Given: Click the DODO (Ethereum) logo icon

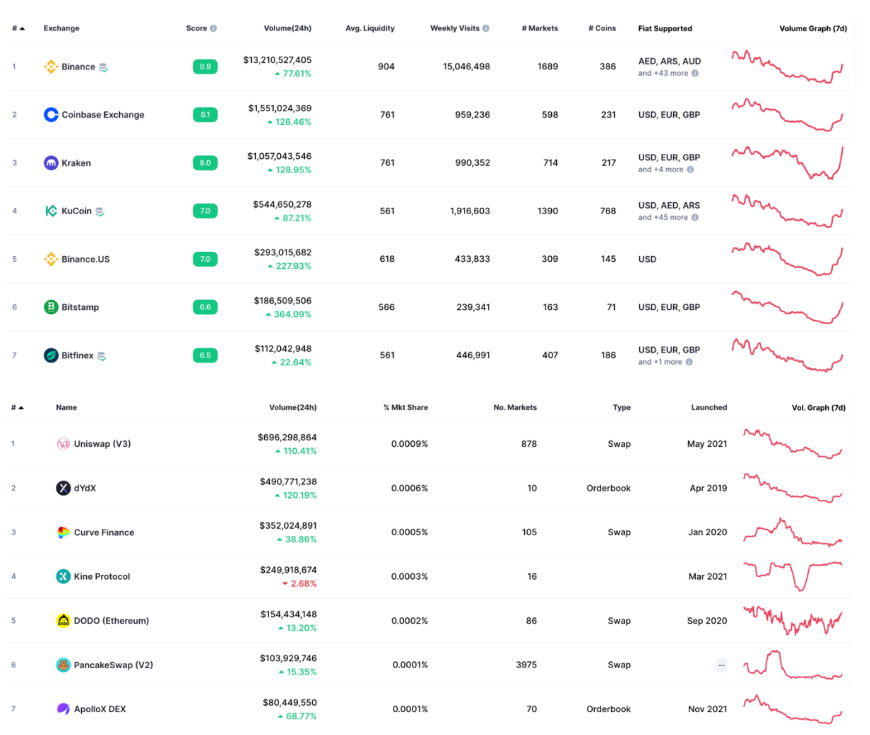Looking at the screenshot, I should [63, 621].
